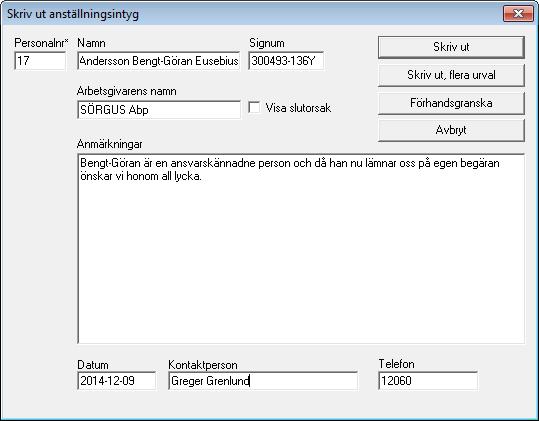Click the Telefon label text
Screen dimensions: 539x421
tap(396, 364)
